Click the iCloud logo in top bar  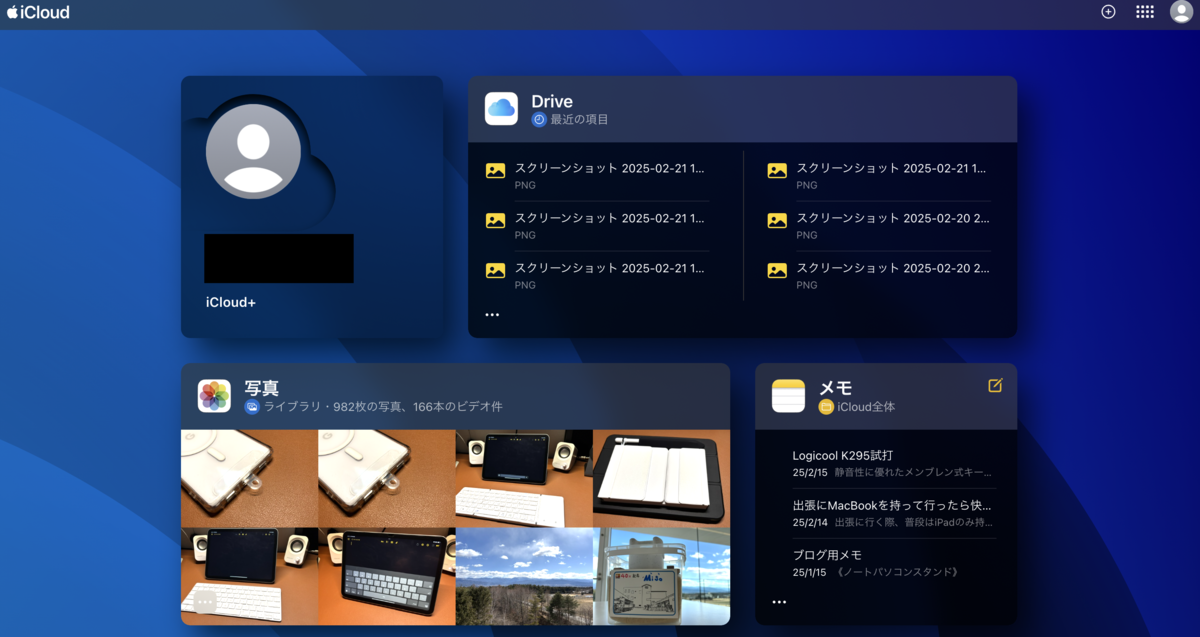point(38,12)
